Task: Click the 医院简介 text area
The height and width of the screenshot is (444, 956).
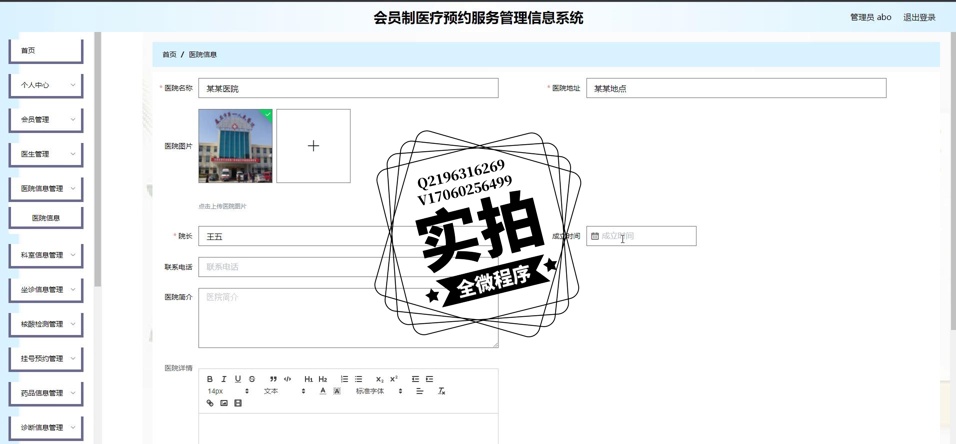Action: (x=348, y=318)
